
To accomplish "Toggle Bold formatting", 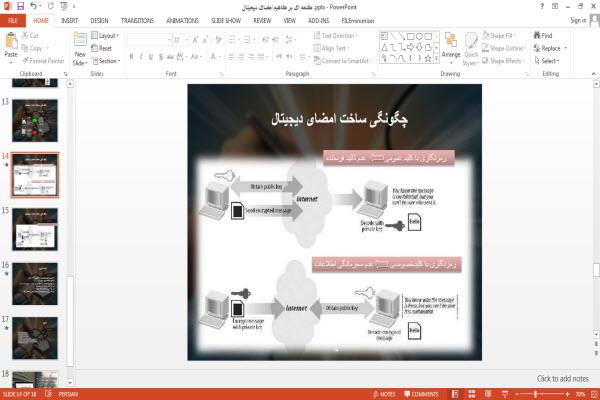I will click(131, 57).
